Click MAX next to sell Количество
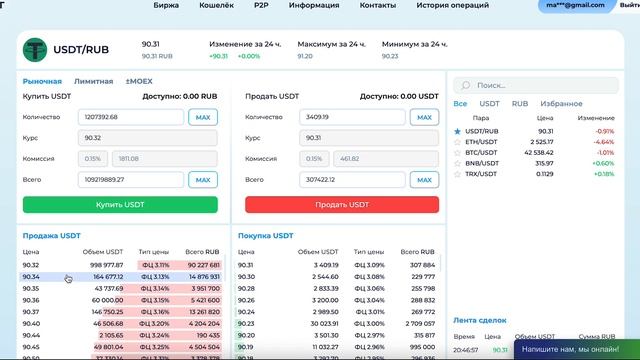Screen dimensions: 640x360 pos(424,117)
